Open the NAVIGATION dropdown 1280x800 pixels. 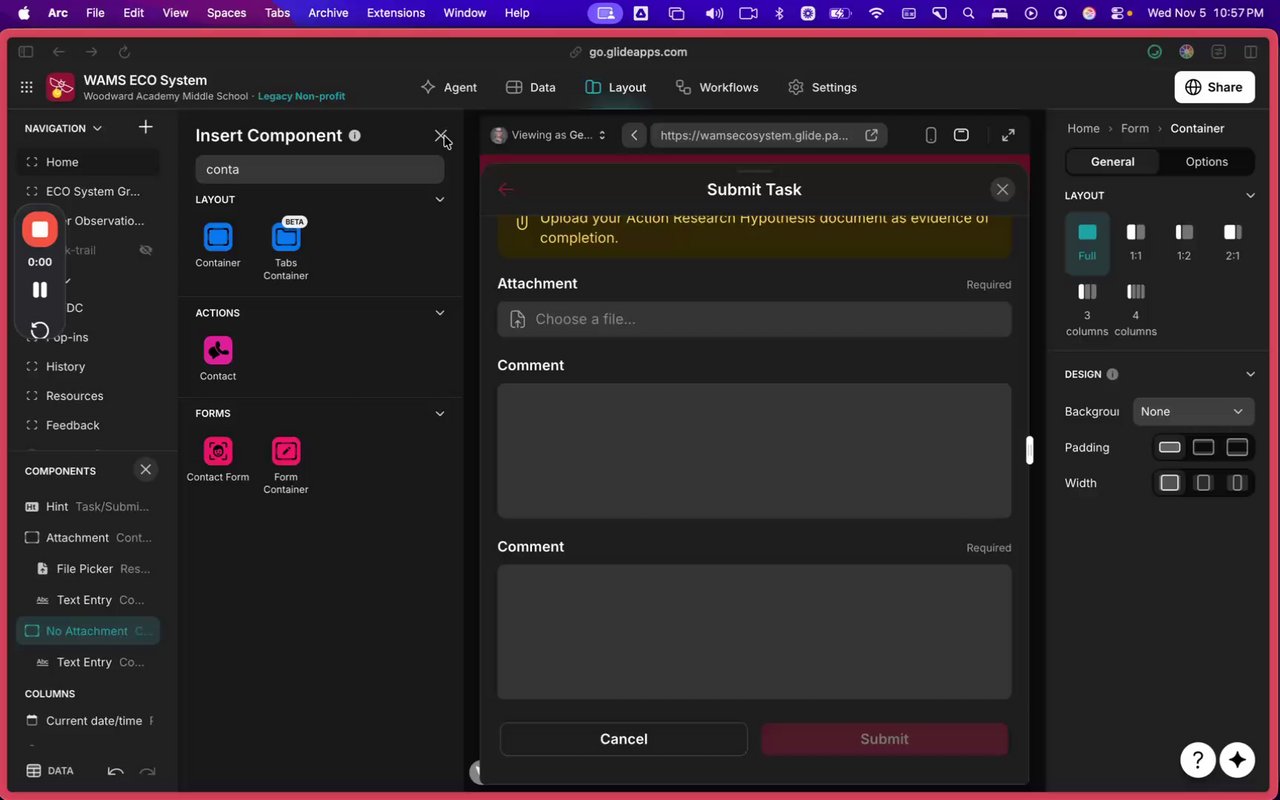[64, 128]
